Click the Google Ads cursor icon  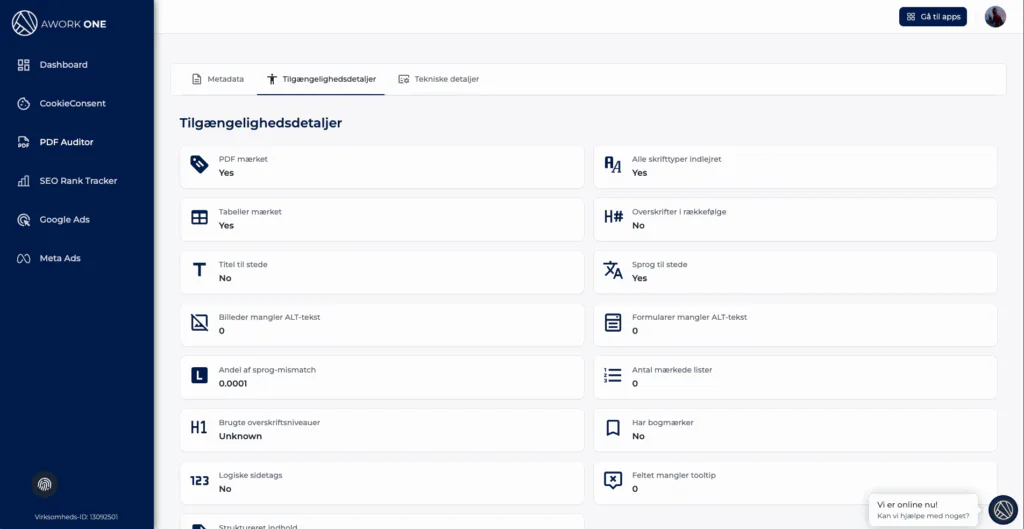coord(24,219)
